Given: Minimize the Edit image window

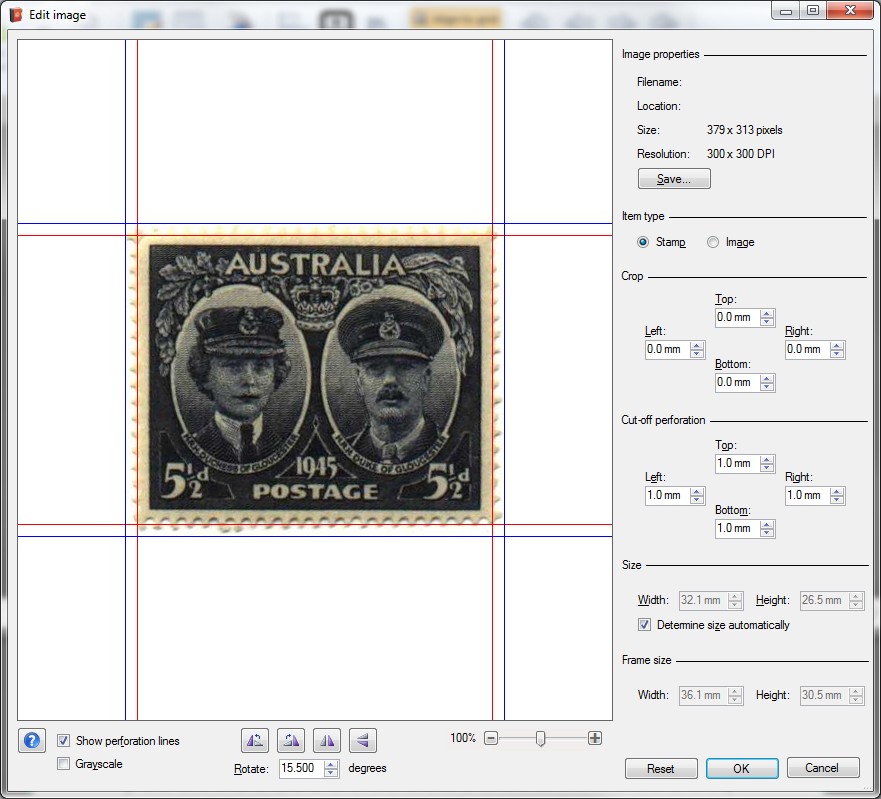Looking at the screenshot, I should (786, 10).
